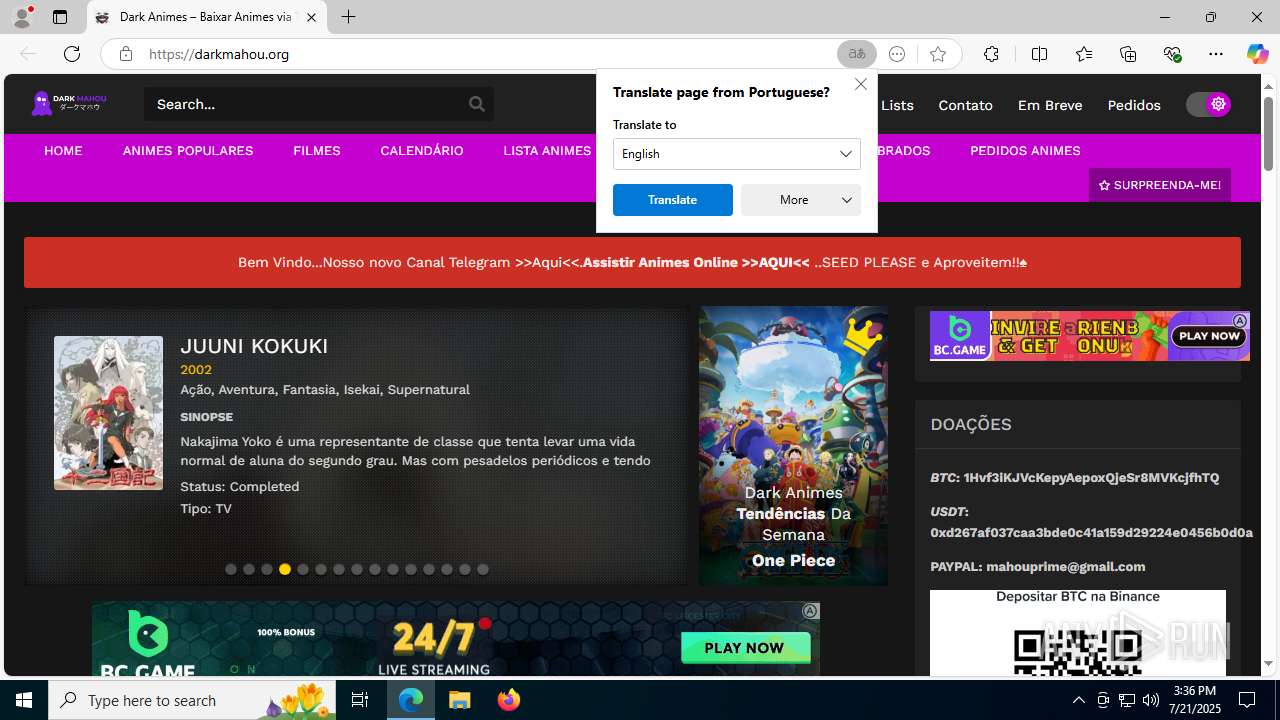Toggle split screen icon

coord(1039,54)
